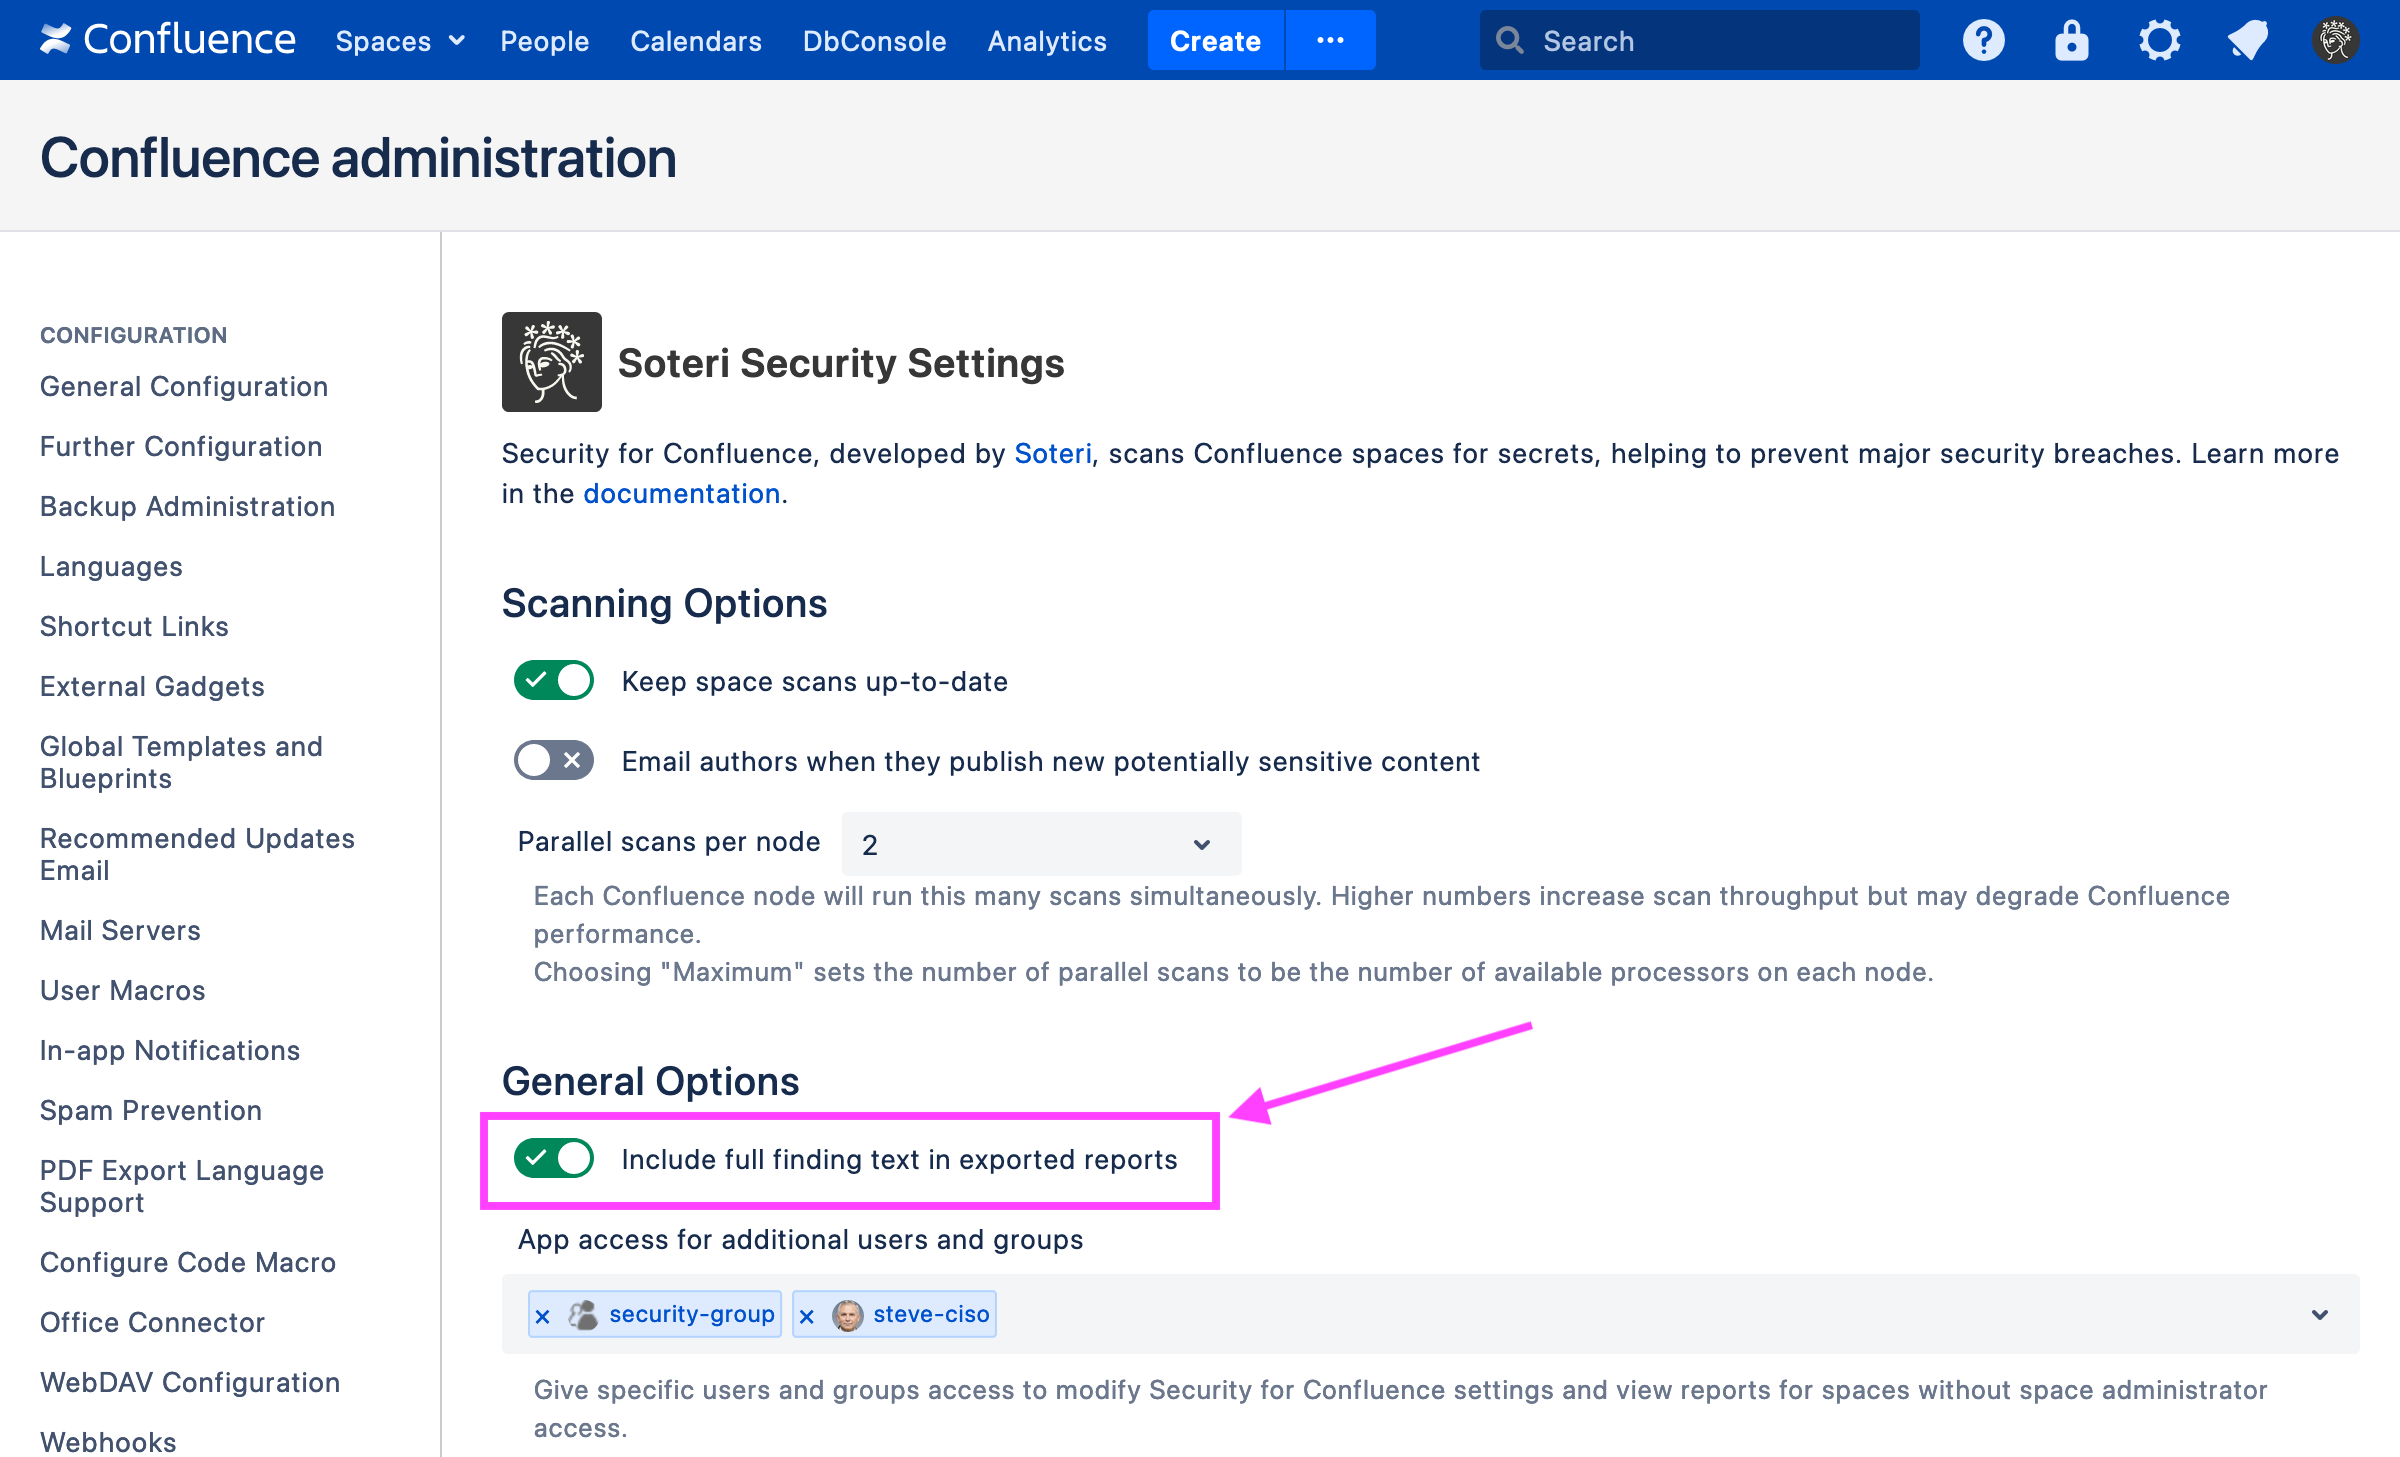This screenshot has height=1457, width=2400.
Task: Remove security-group tag with its x
Action: click(542, 1316)
